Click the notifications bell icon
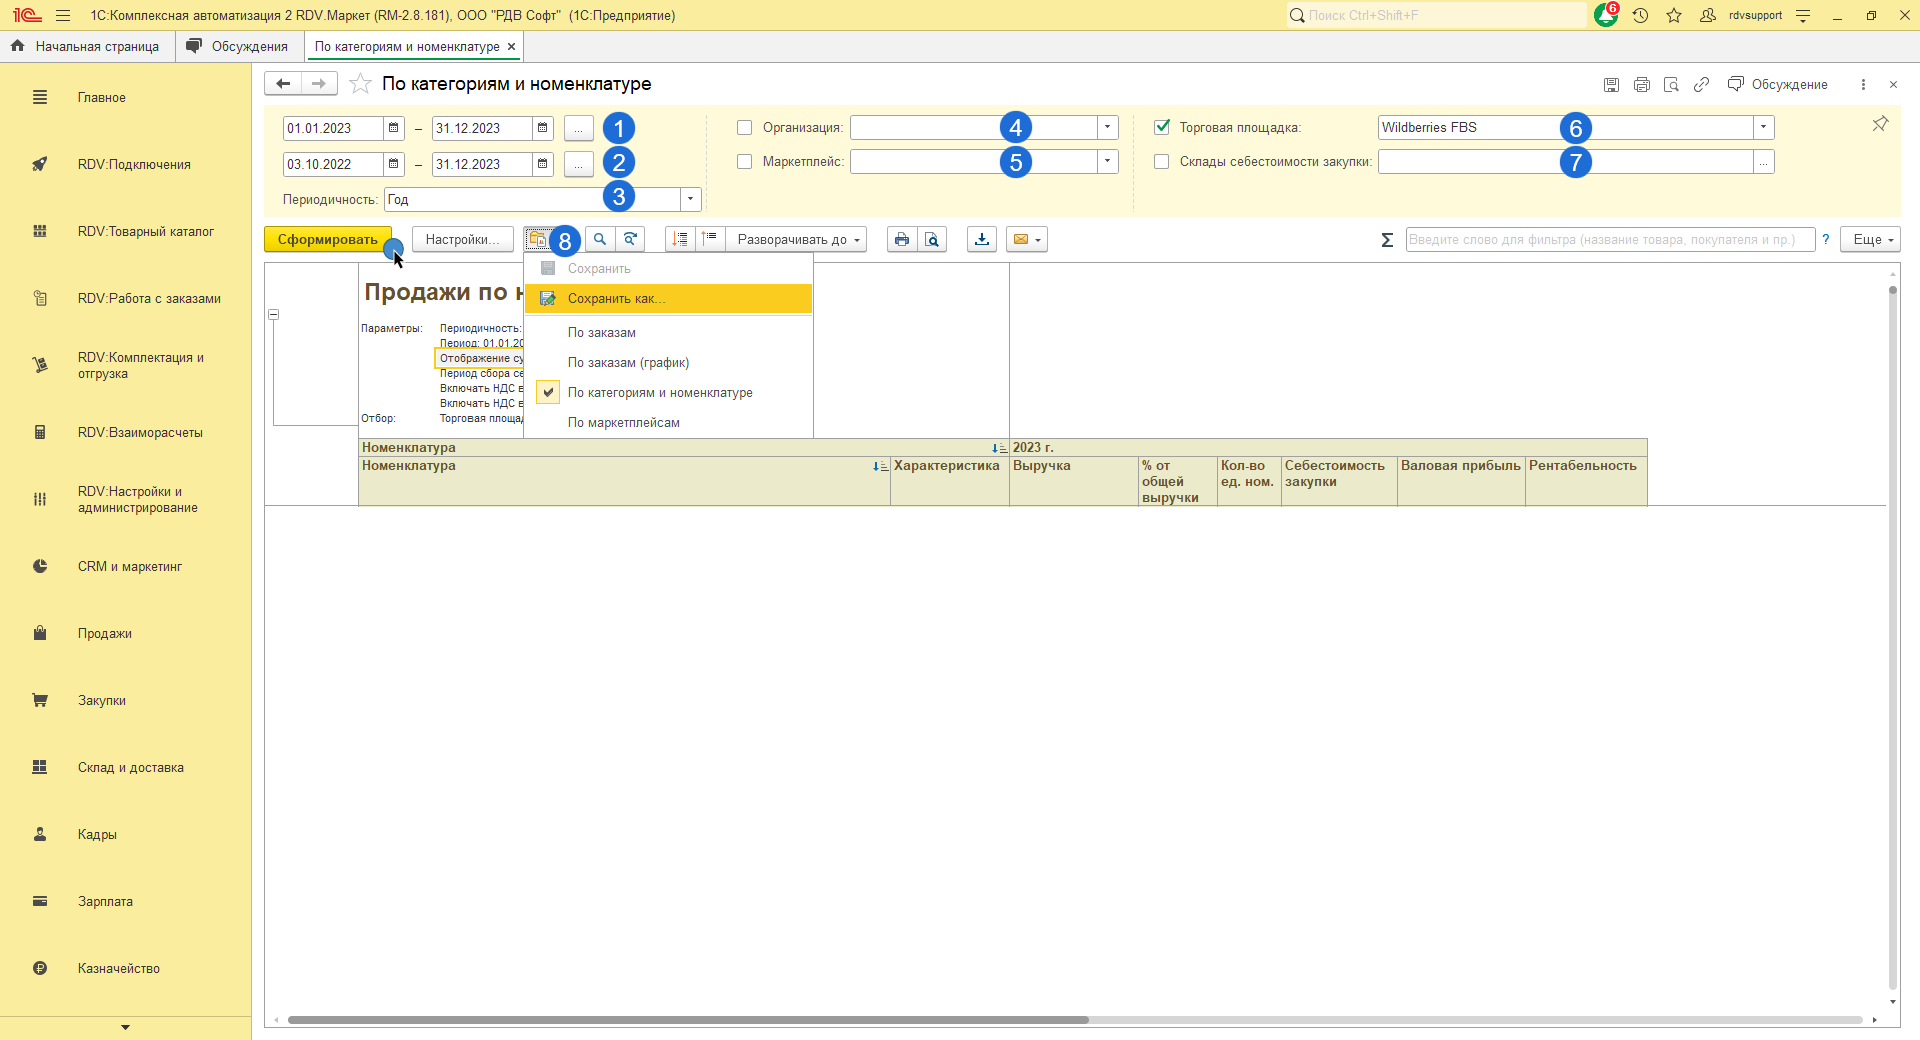Screen dimensions: 1920x1040 click(x=1606, y=16)
